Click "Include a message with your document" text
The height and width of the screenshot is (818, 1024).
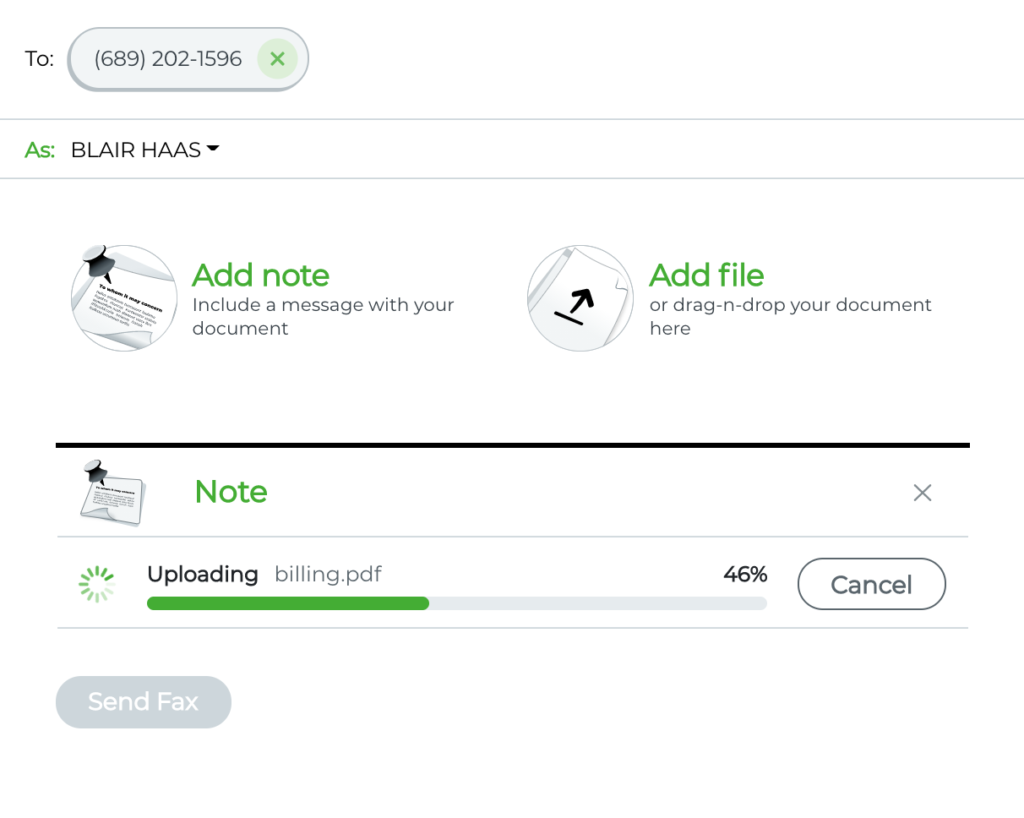point(322,316)
